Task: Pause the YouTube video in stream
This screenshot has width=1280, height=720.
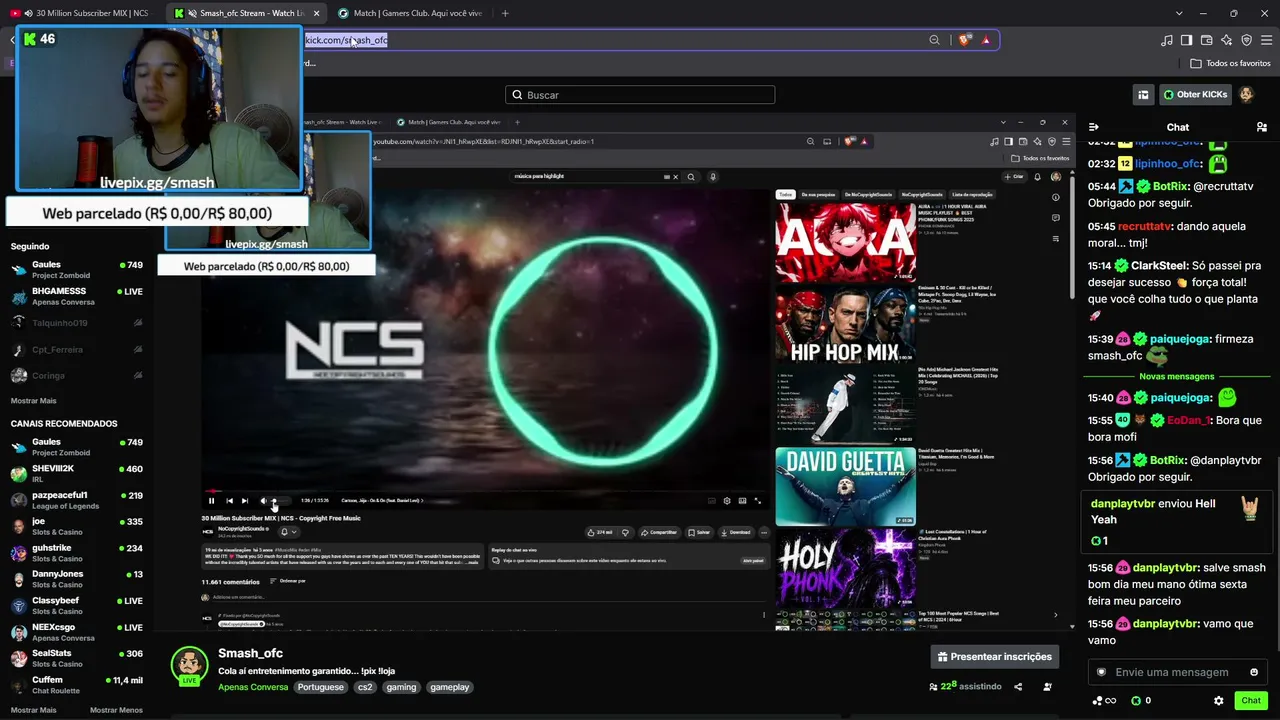Action: tap(211, 501)
